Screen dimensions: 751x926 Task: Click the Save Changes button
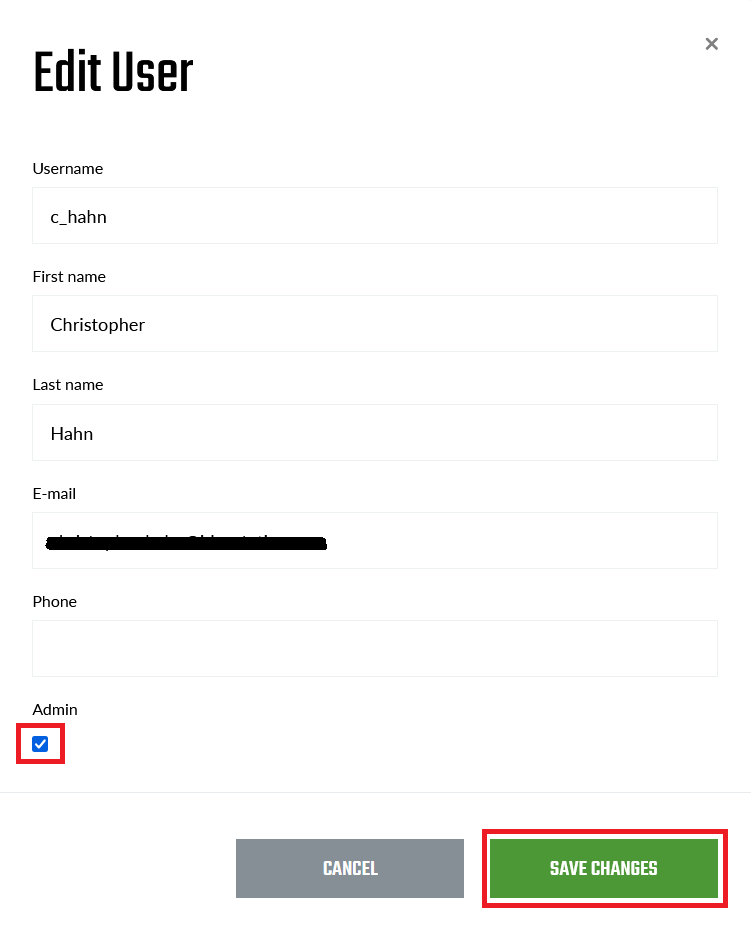604,868
